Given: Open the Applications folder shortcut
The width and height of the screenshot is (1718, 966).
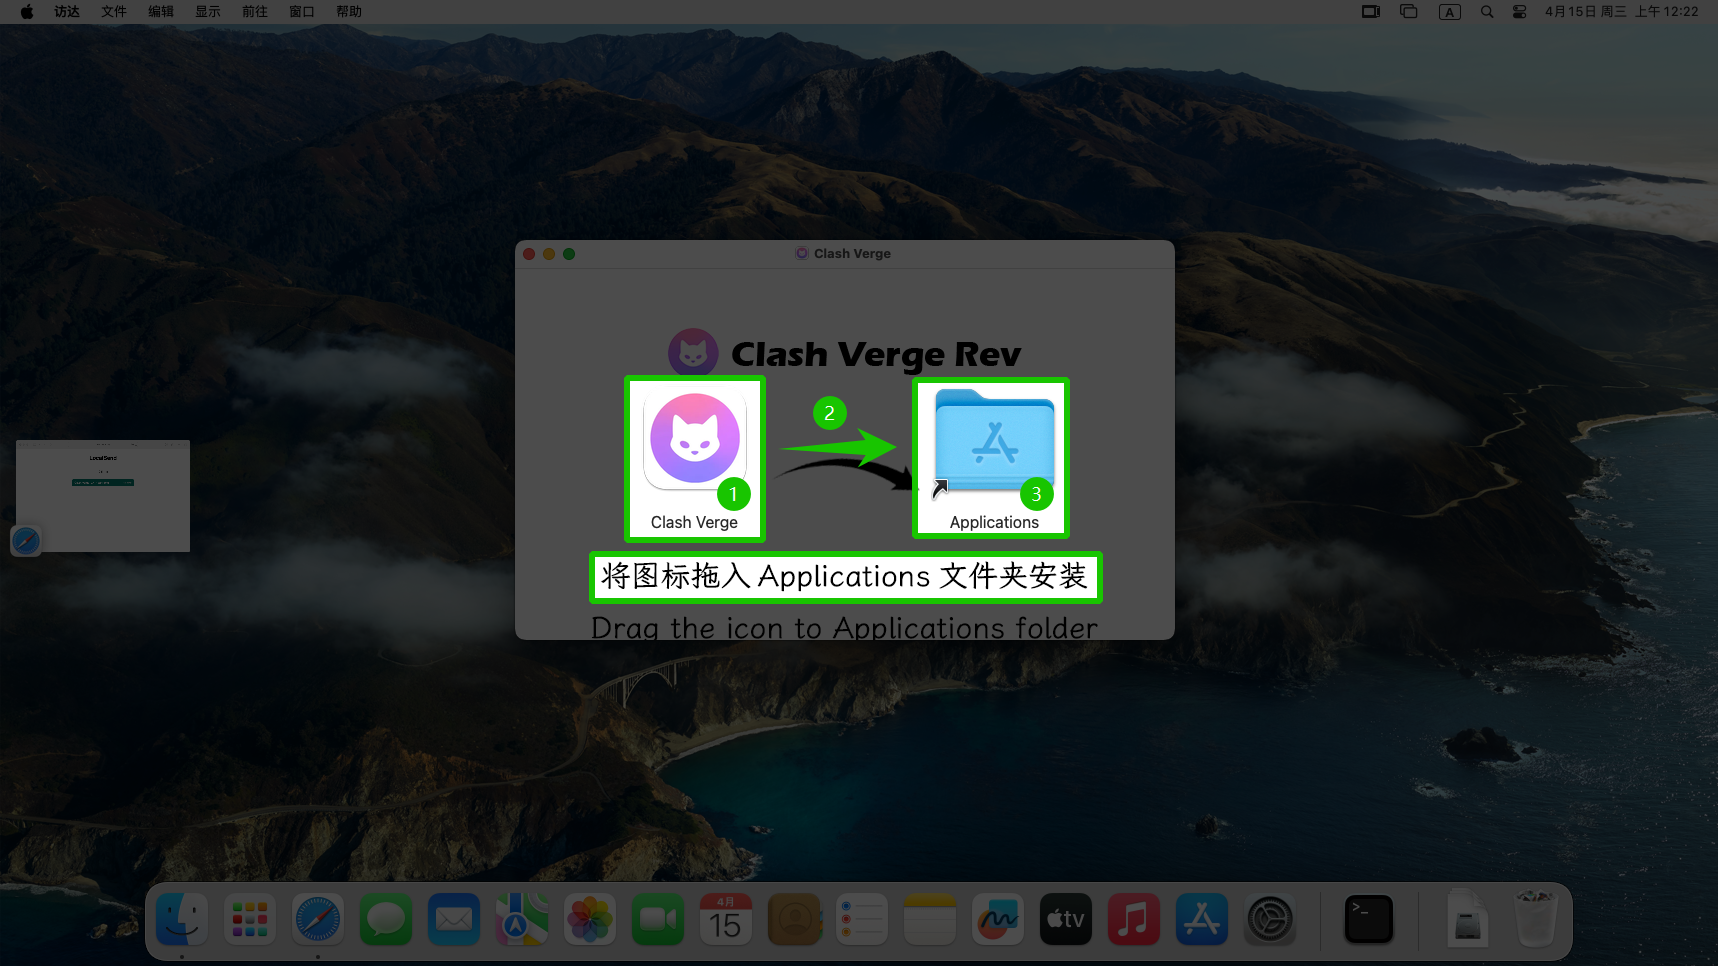Looking at the screenshot, I should (994, 441).
